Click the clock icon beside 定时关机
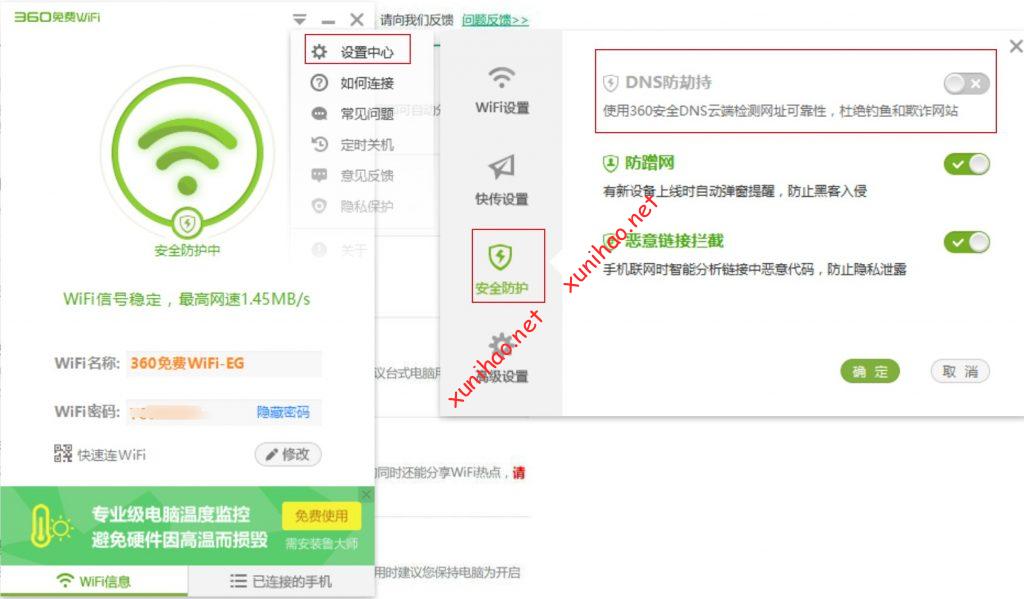 coord(319,144)
